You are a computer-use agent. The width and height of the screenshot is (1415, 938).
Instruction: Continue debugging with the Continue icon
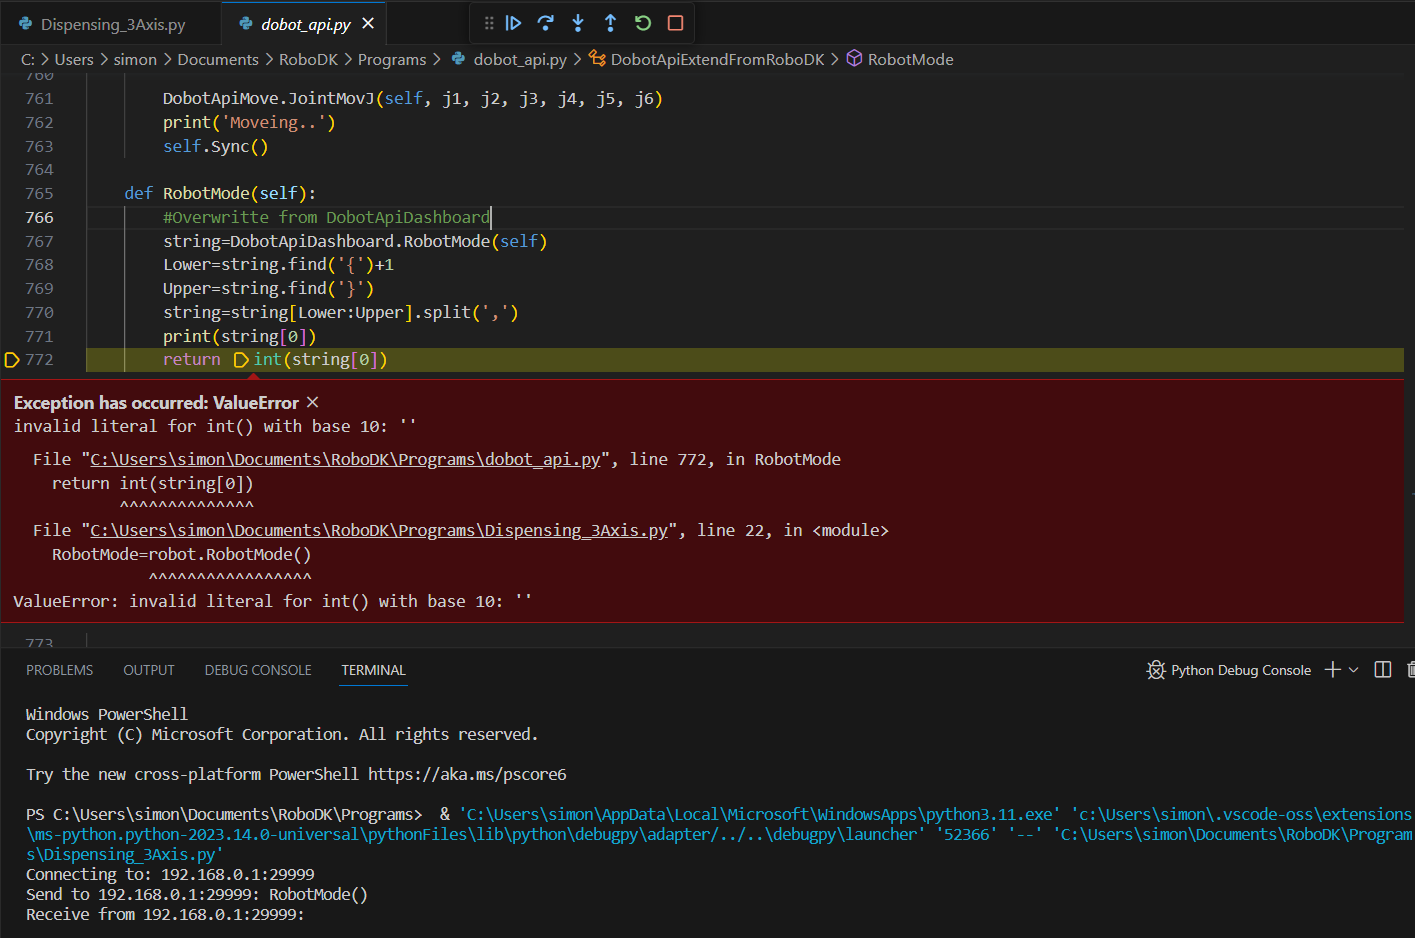[513, 23]
